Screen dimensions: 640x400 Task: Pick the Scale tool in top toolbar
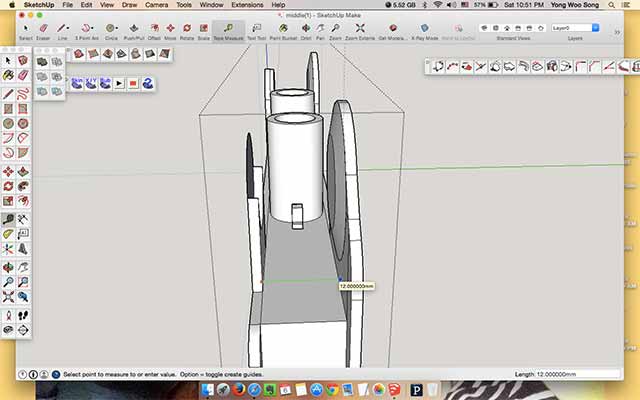click(203, 31)
